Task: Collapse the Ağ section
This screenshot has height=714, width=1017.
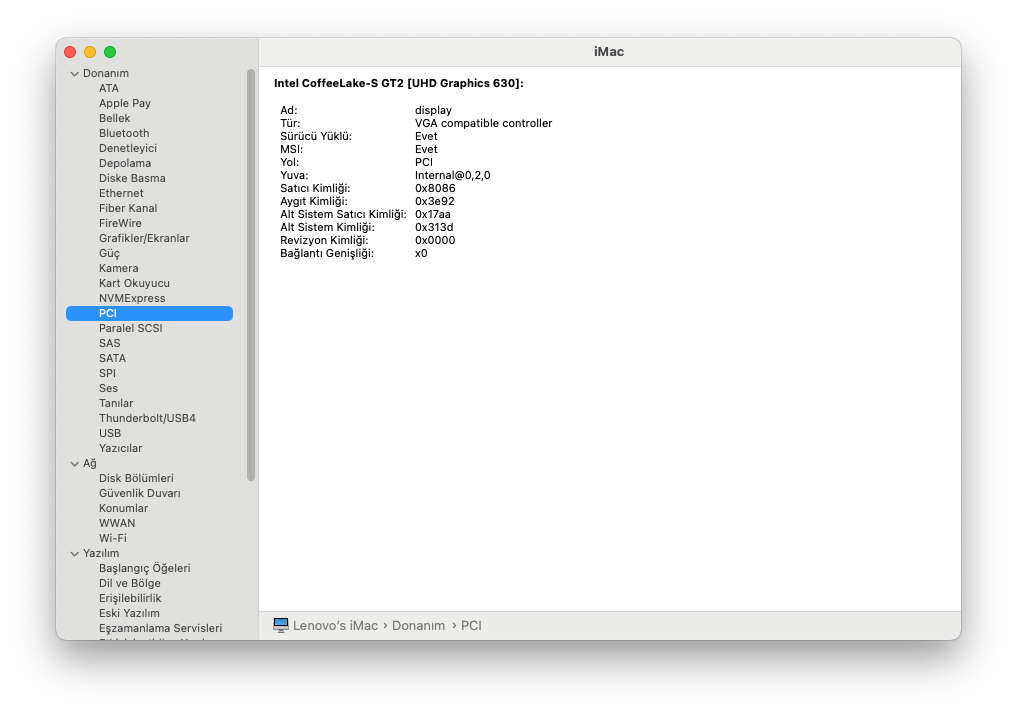Action: coord(75,464)
